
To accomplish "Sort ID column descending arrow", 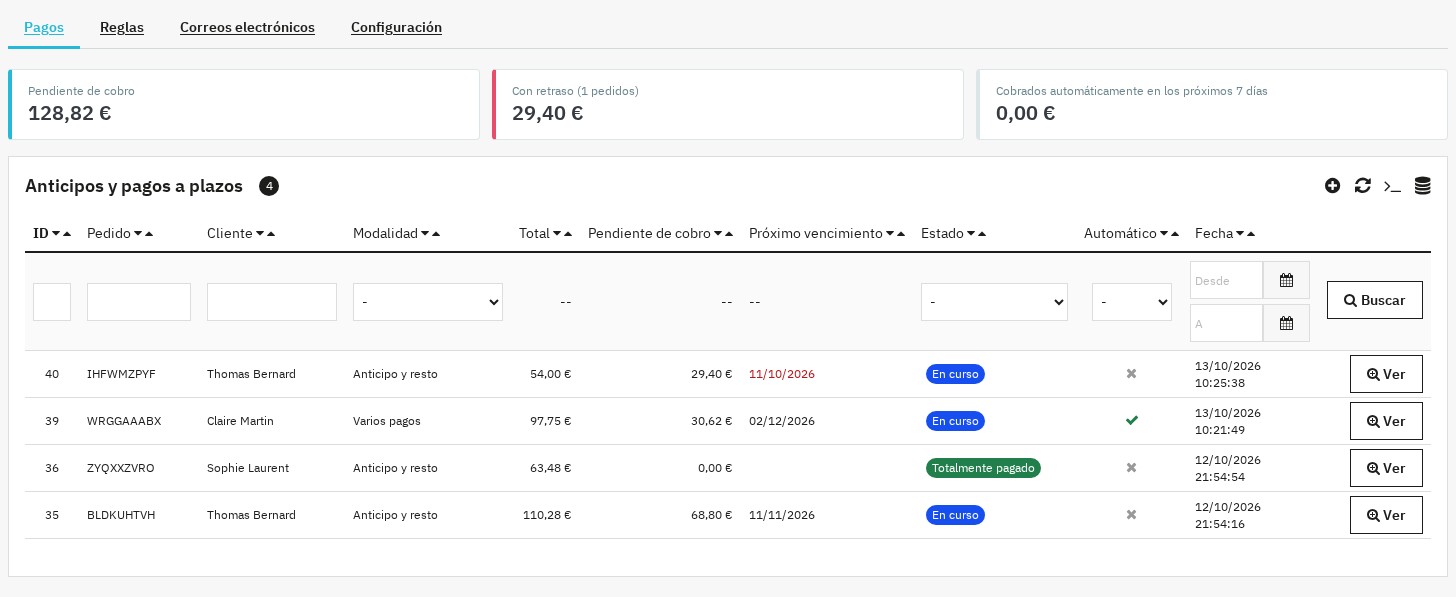I will 56,234.
